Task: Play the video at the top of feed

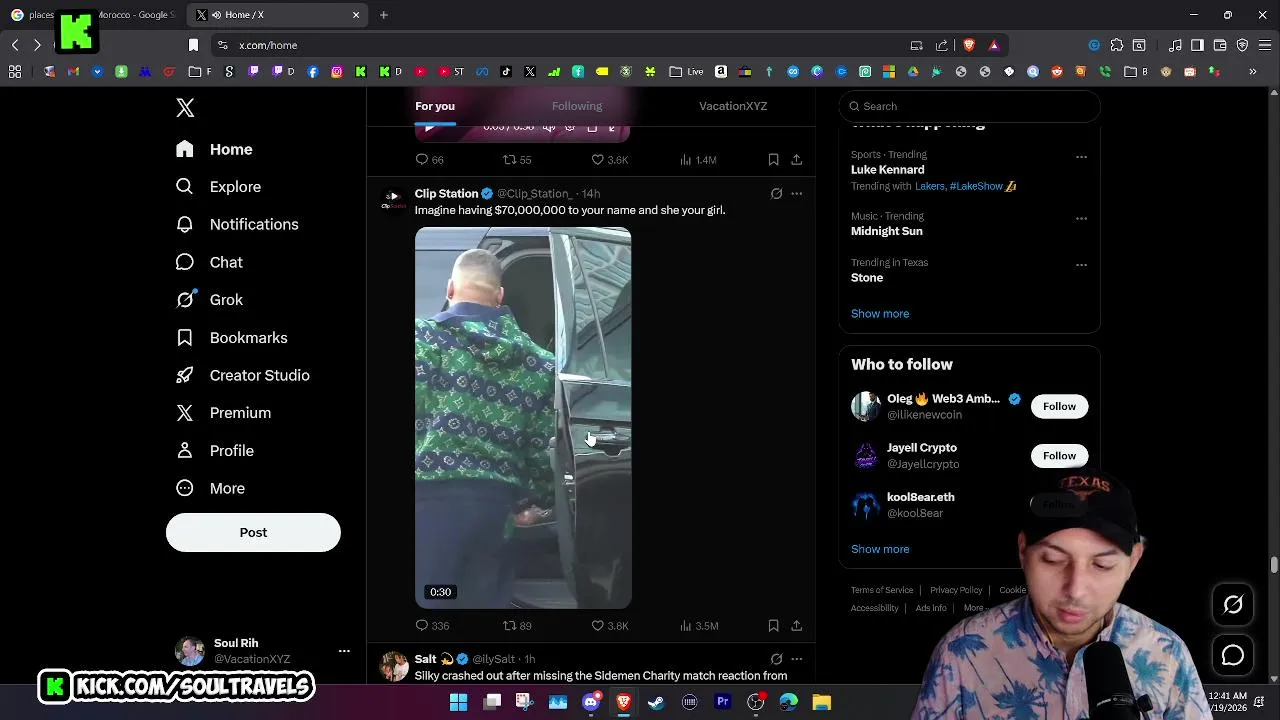Action: coord(429,127)
